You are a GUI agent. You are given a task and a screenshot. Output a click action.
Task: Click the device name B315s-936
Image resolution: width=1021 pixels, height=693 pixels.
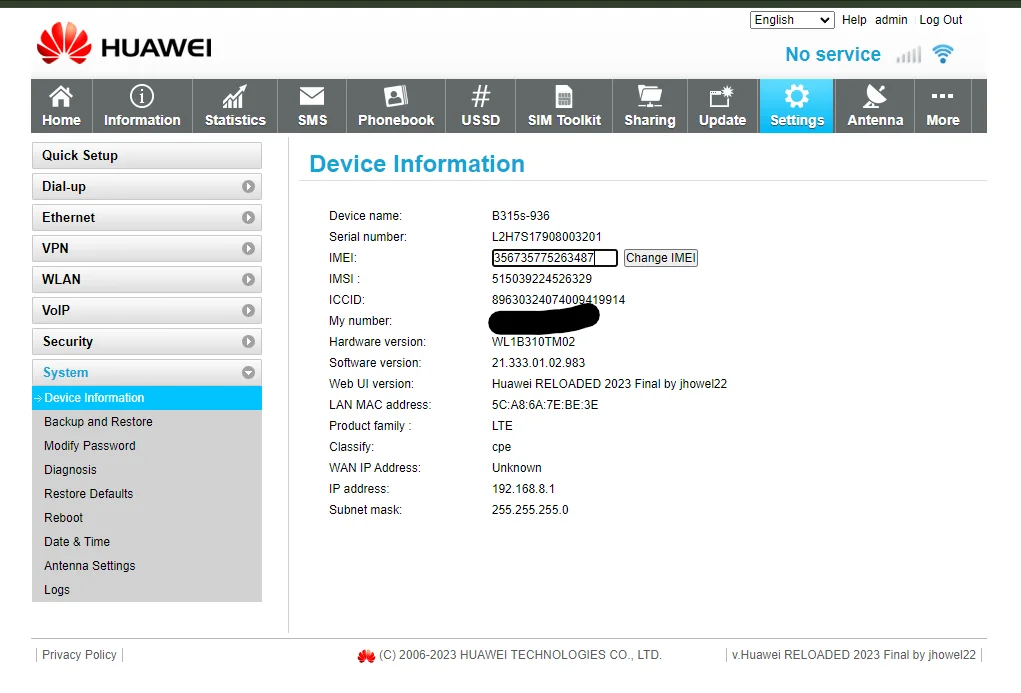coord(520,216)
